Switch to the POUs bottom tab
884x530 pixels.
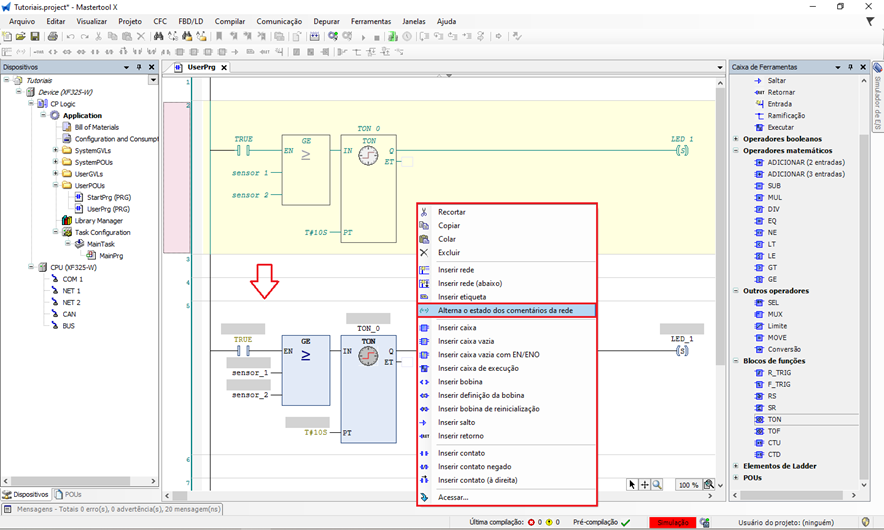[69, 494]
